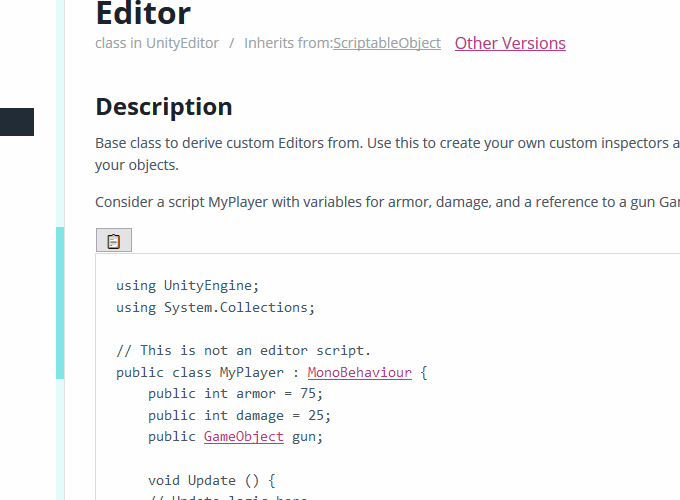Click the paragraph starting 'Base class to derive custom Editors'

(387, 154)
